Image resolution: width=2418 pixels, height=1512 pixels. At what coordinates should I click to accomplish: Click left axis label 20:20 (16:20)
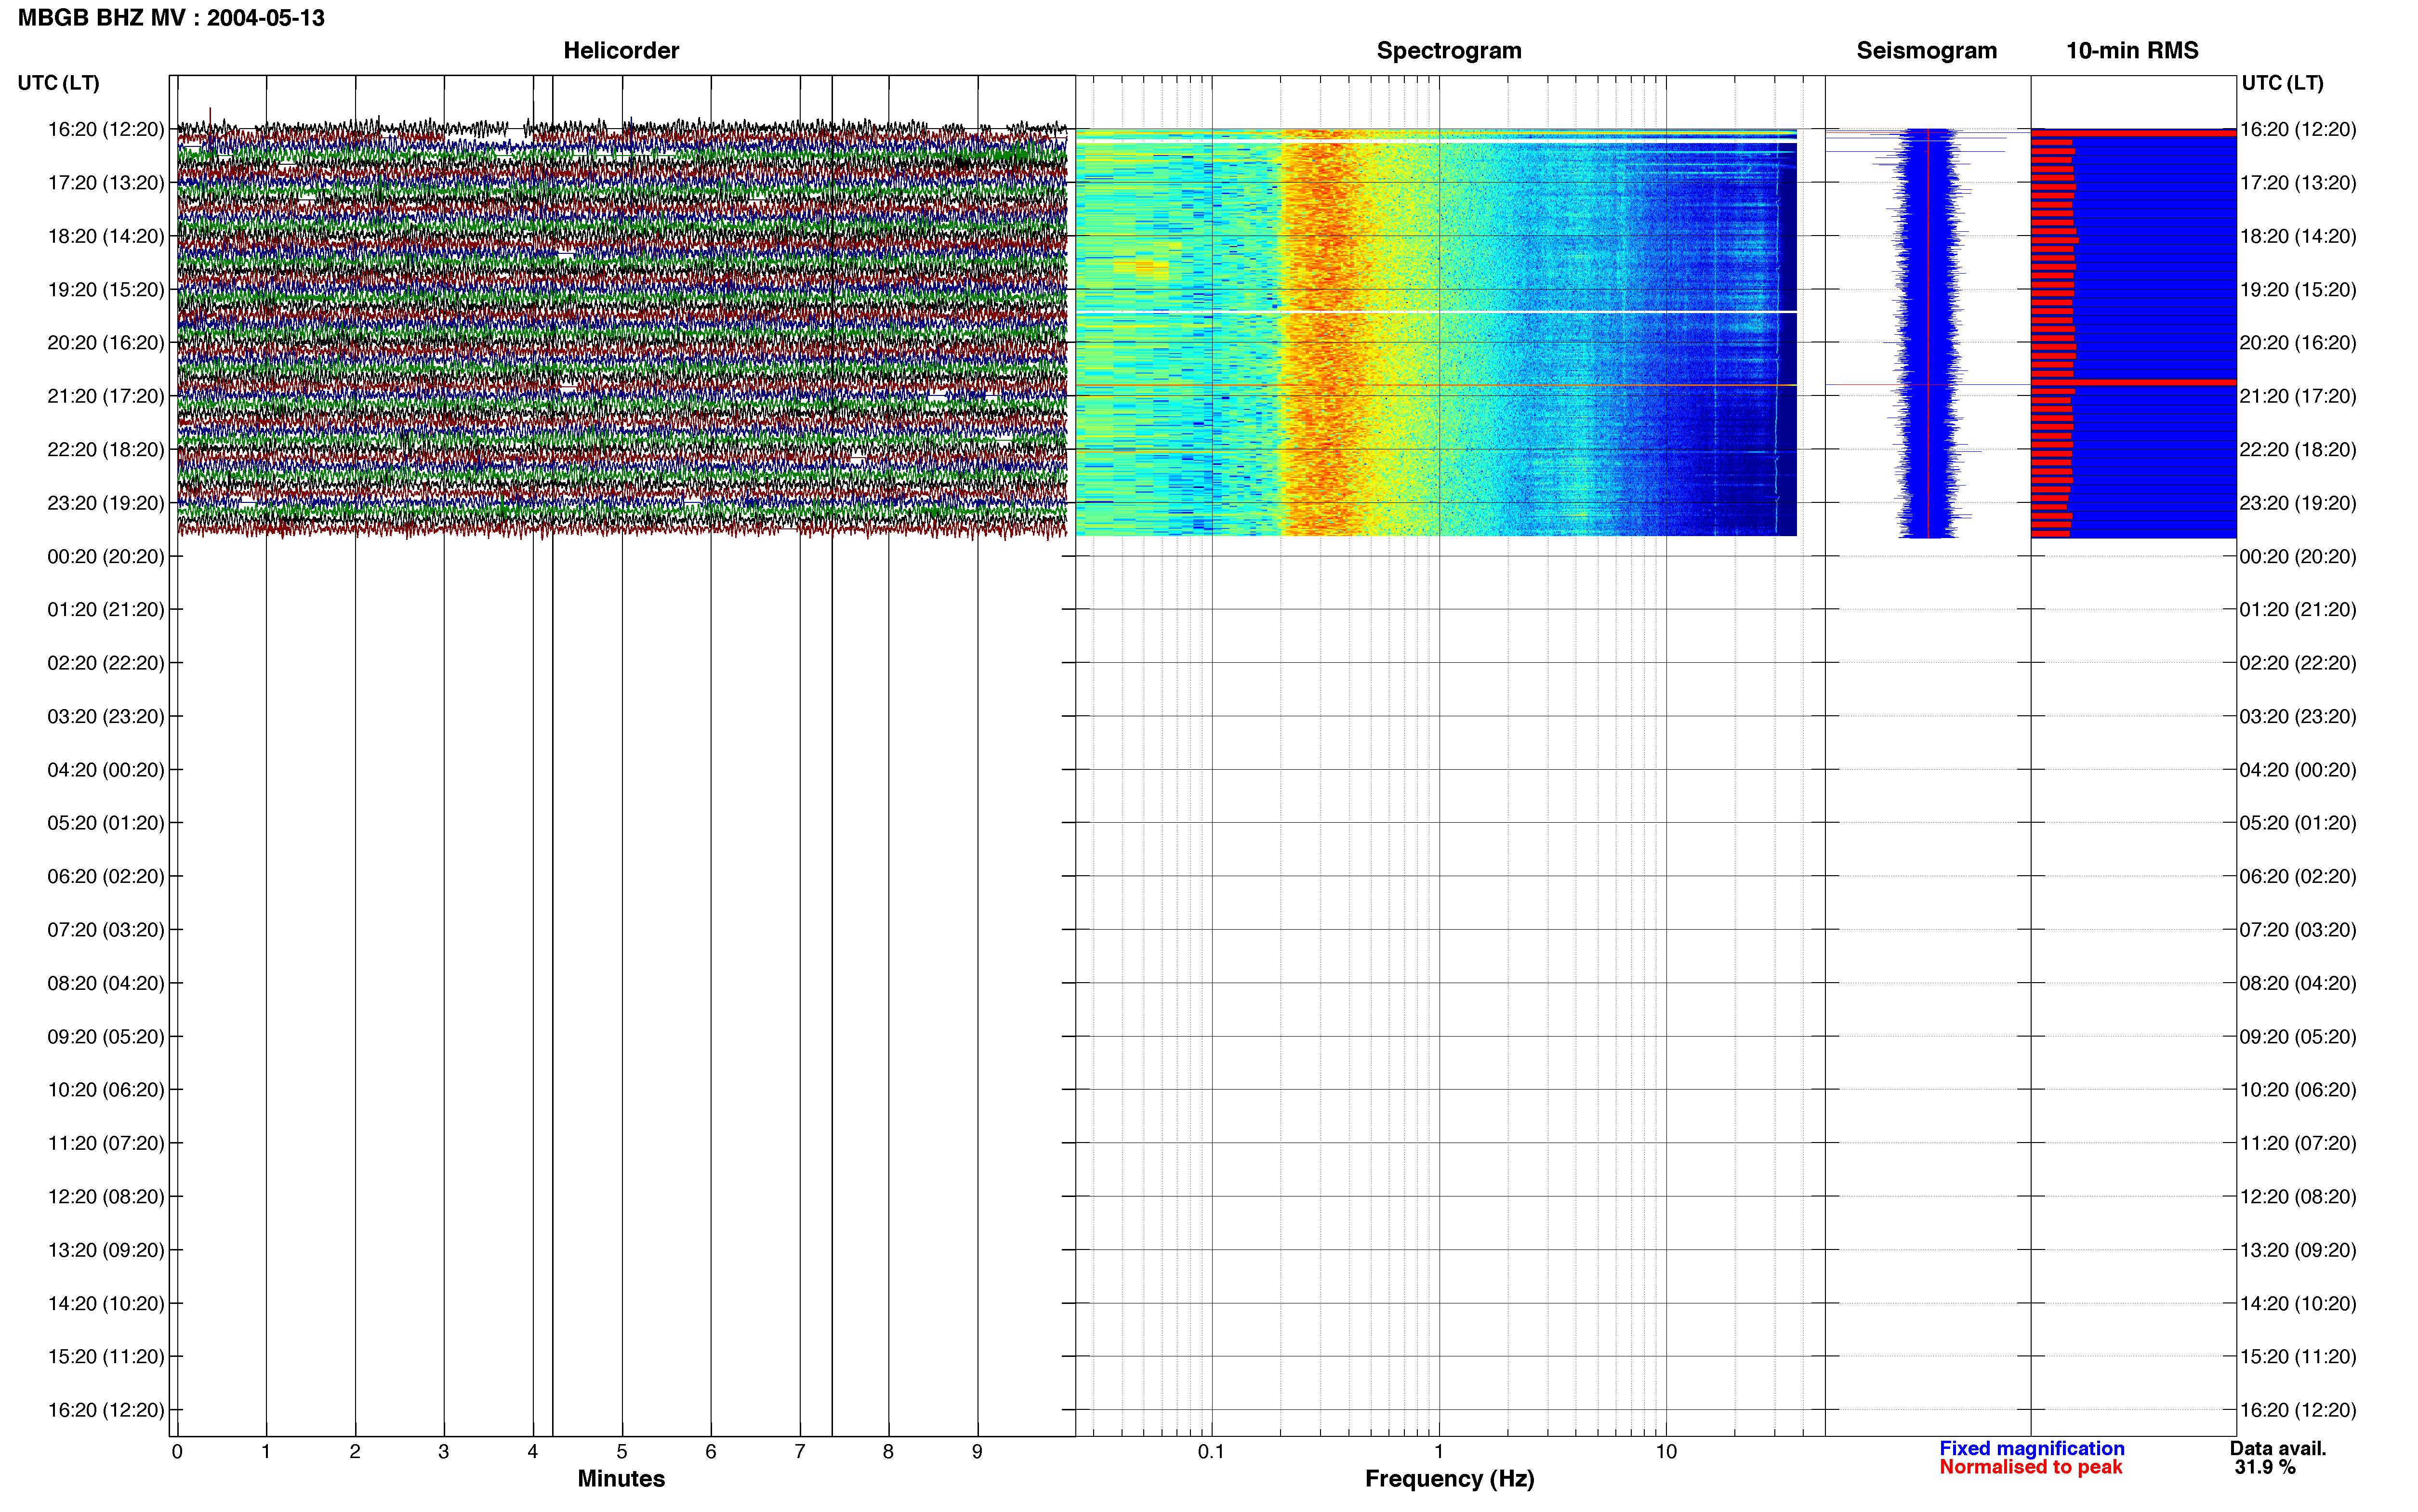coord(106,342)
